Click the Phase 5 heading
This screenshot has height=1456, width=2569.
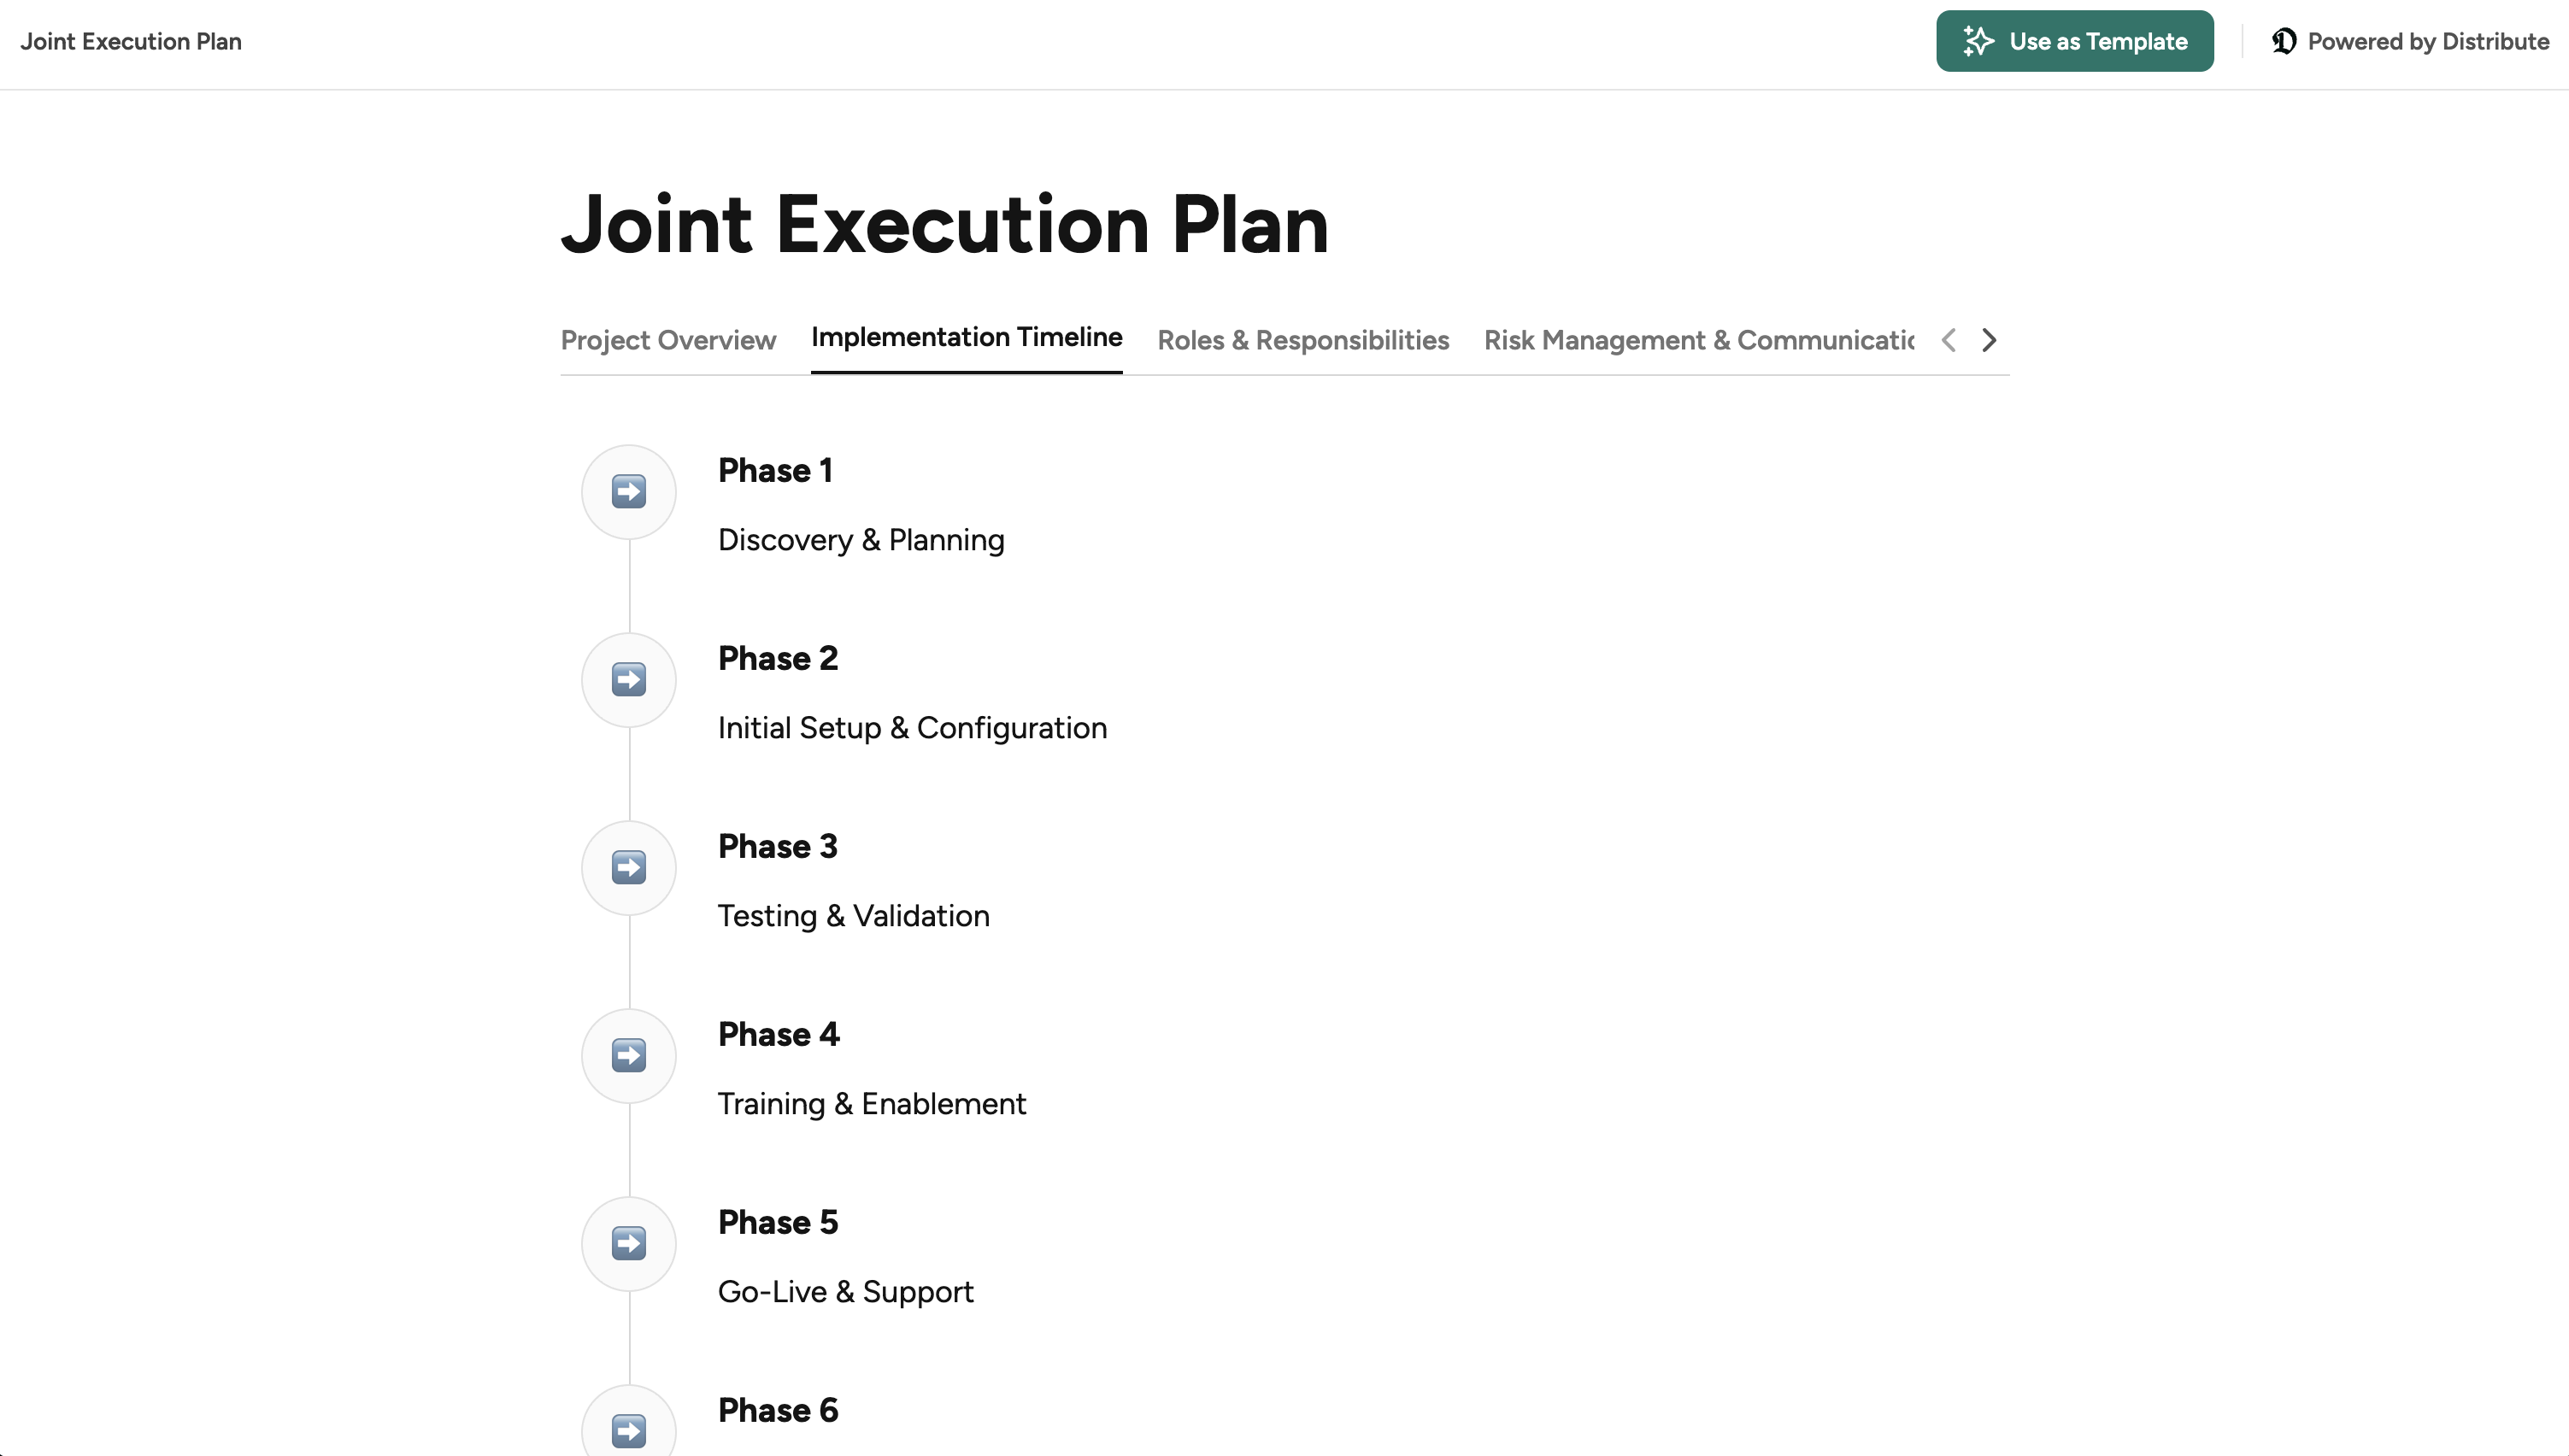point(778,1222)
